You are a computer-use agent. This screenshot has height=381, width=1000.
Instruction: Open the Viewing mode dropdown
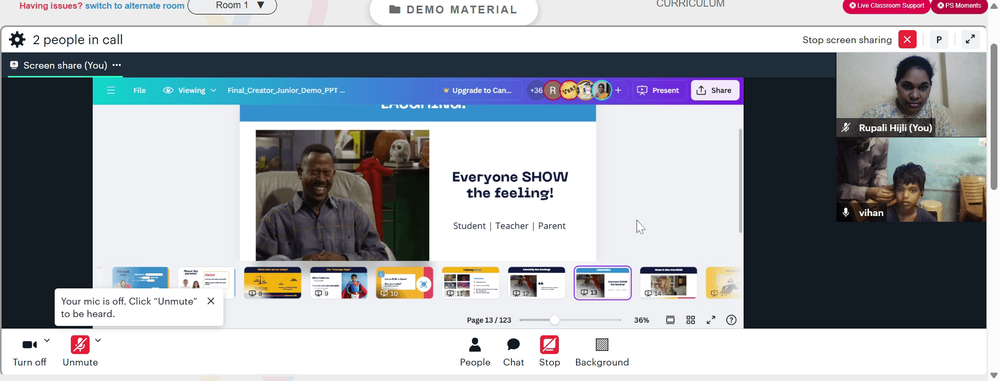pos(190,91)
